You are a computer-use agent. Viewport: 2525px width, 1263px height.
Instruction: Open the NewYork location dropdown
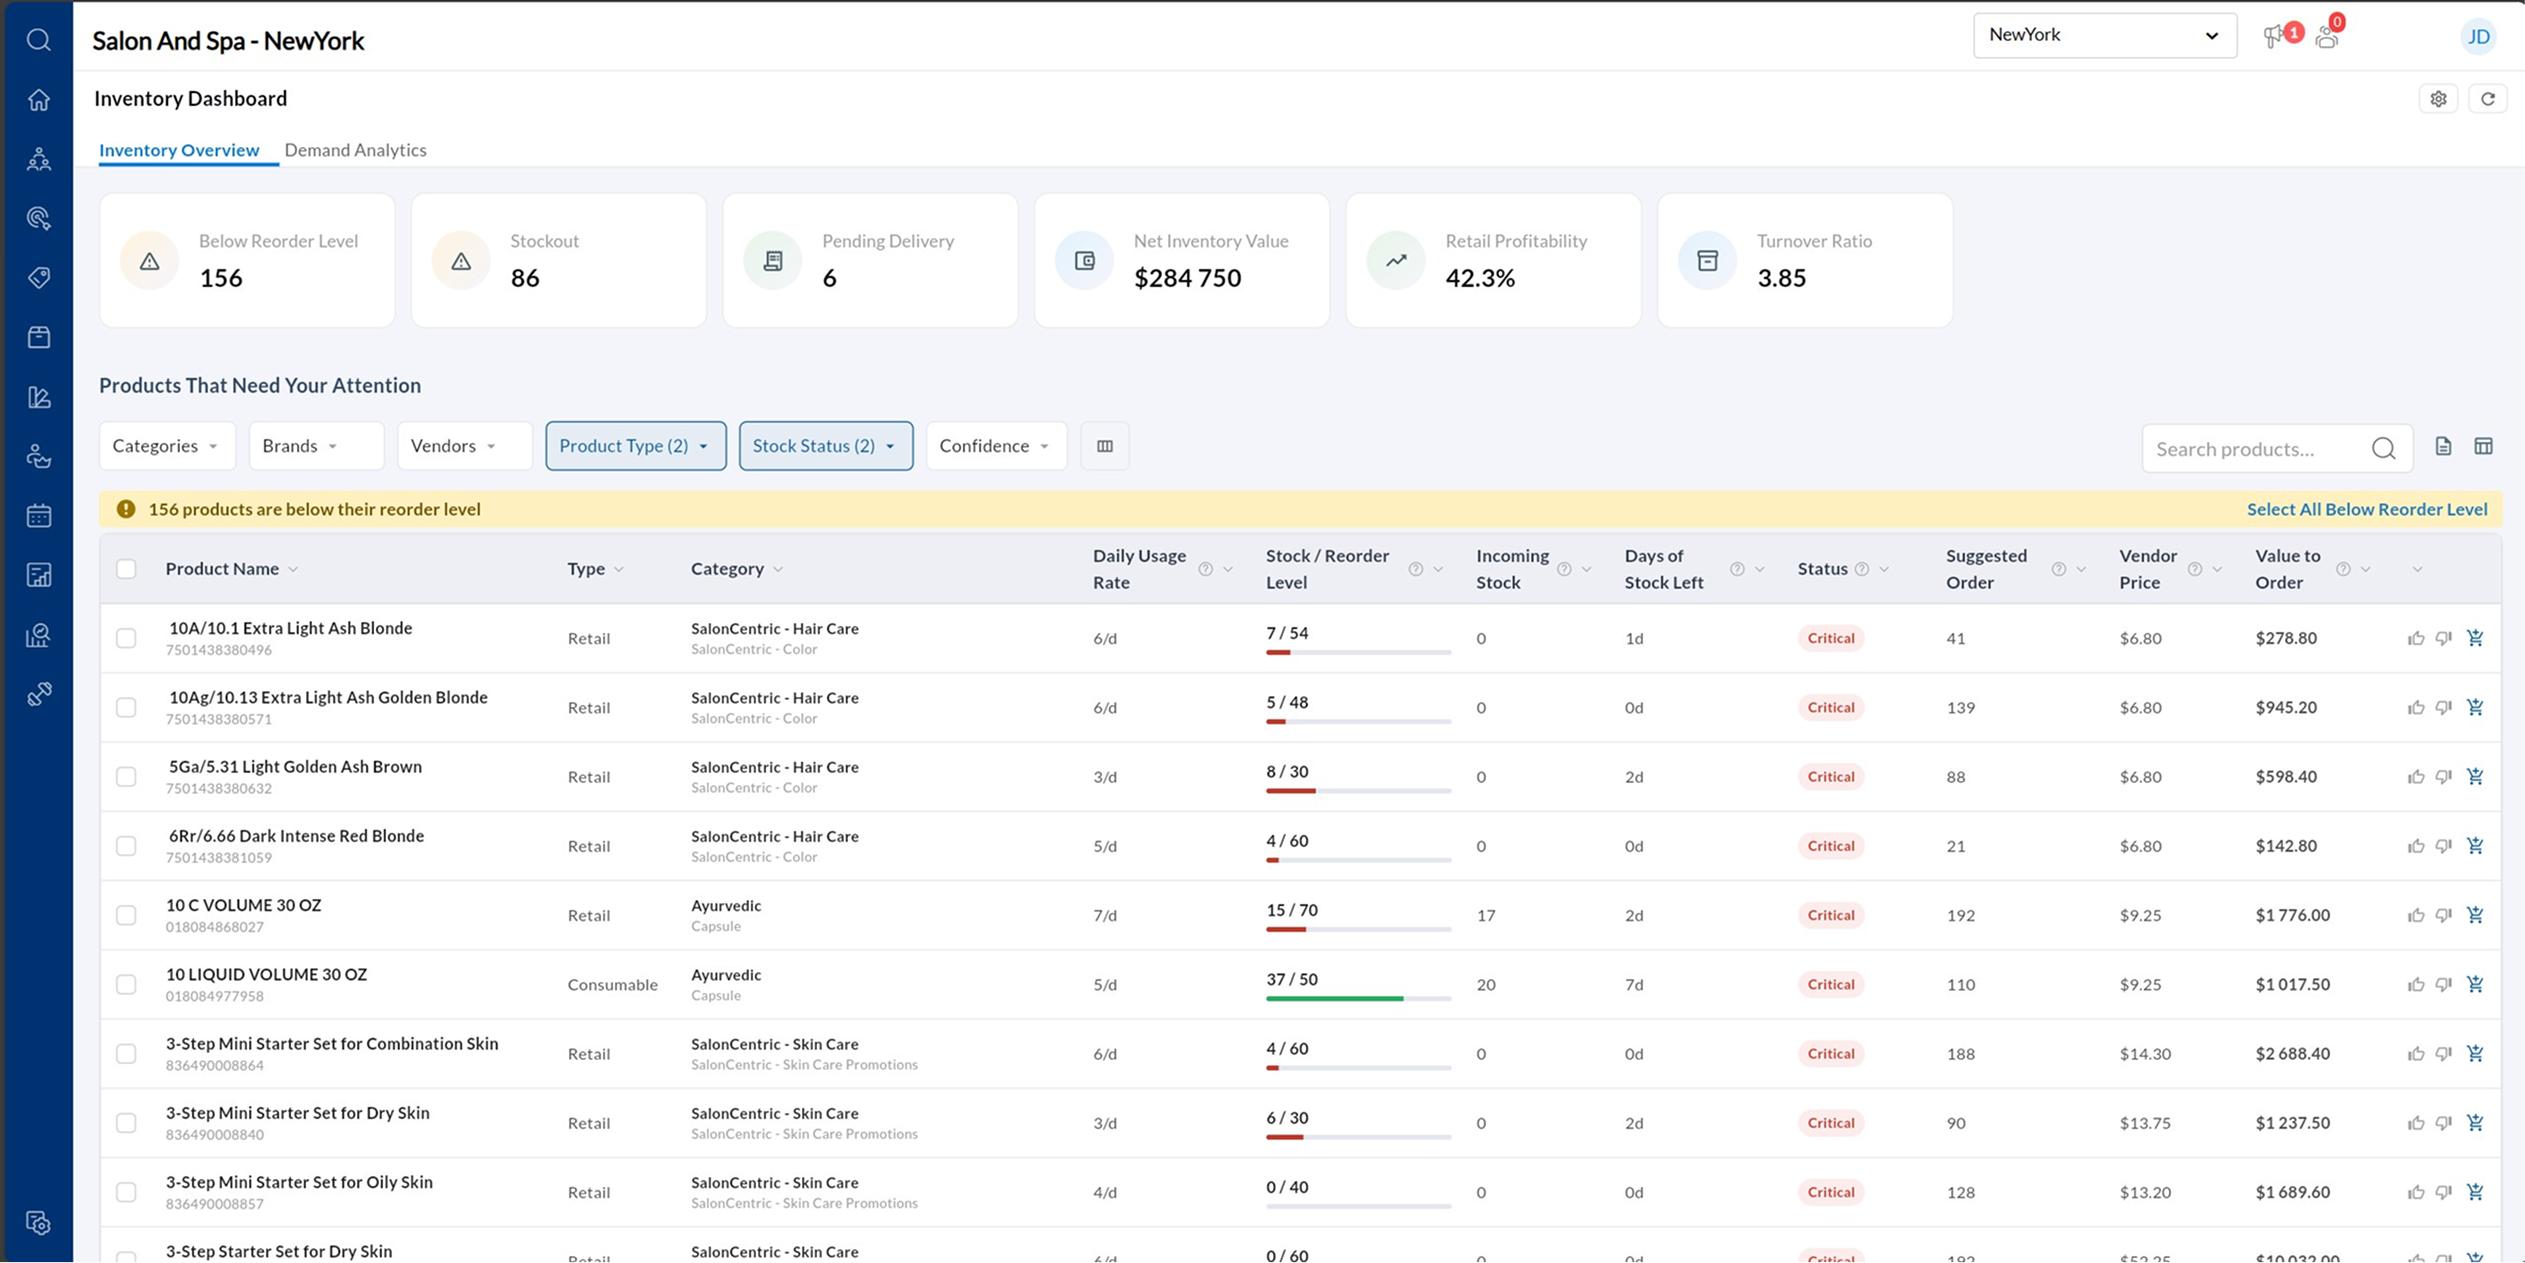point(2104,36)
